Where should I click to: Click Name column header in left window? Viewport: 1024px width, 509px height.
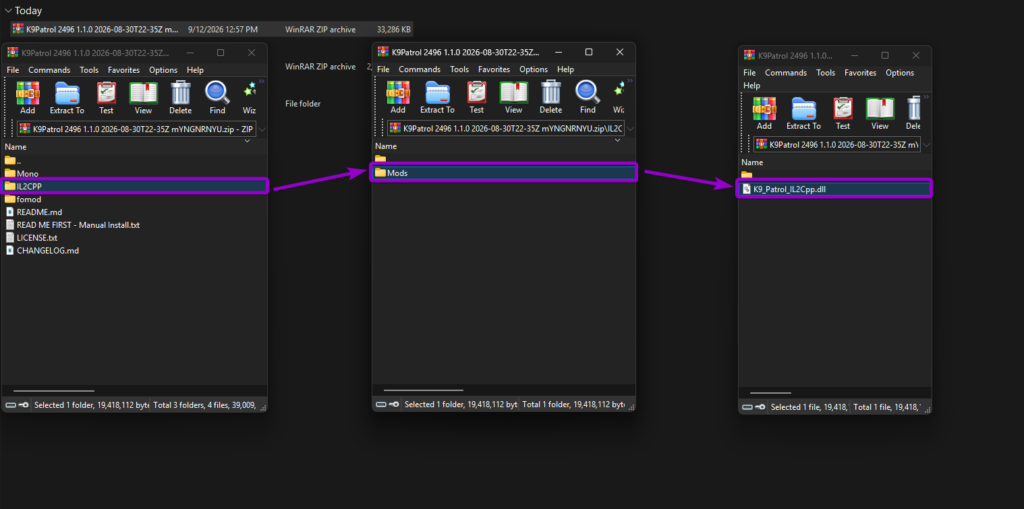click(x=15, y=147)
